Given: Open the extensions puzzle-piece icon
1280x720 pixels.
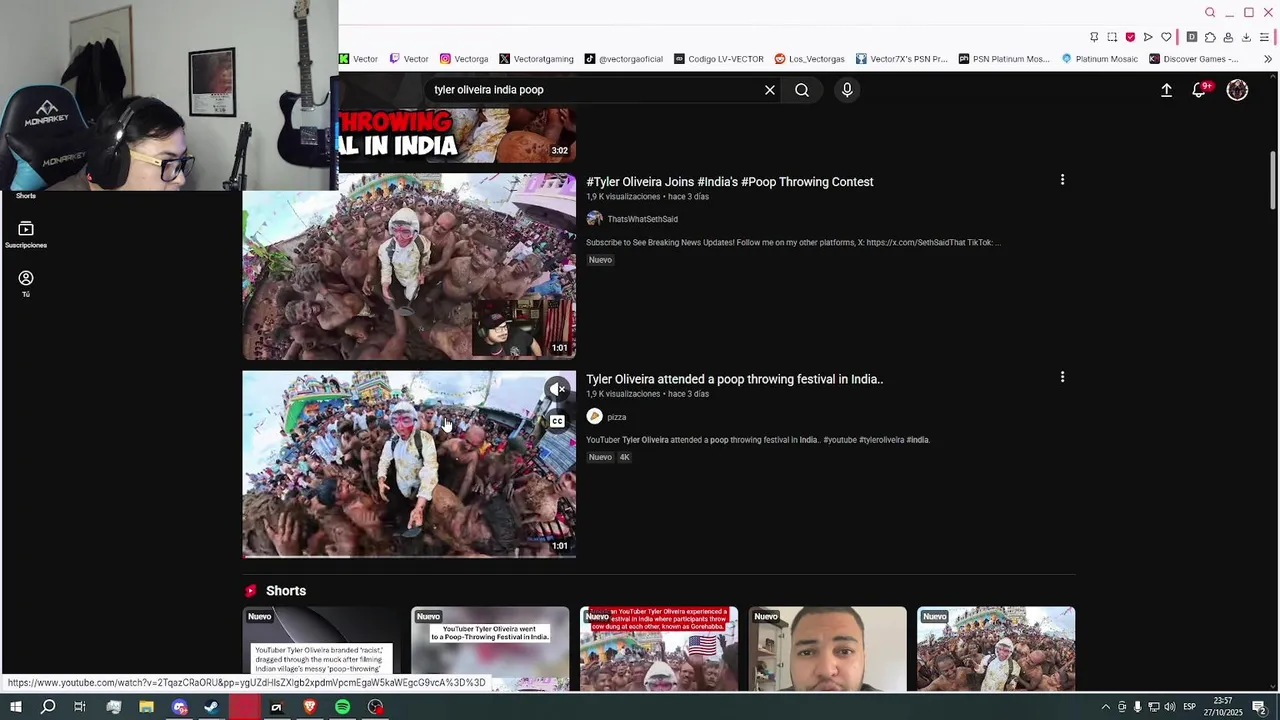Looking at the screenshot, I should 1210,37.
